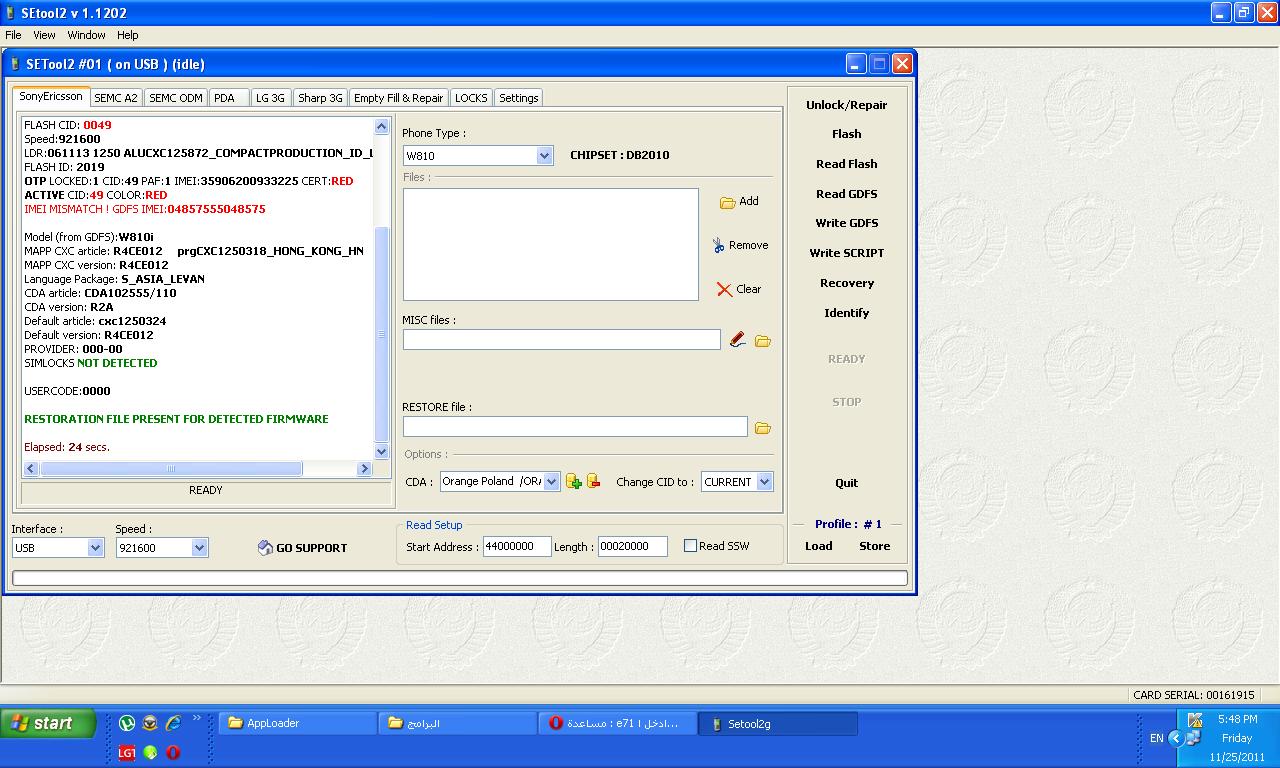Click the Length input field
Viewport: 1280px width, 768px height.
[x=633, y=546]
